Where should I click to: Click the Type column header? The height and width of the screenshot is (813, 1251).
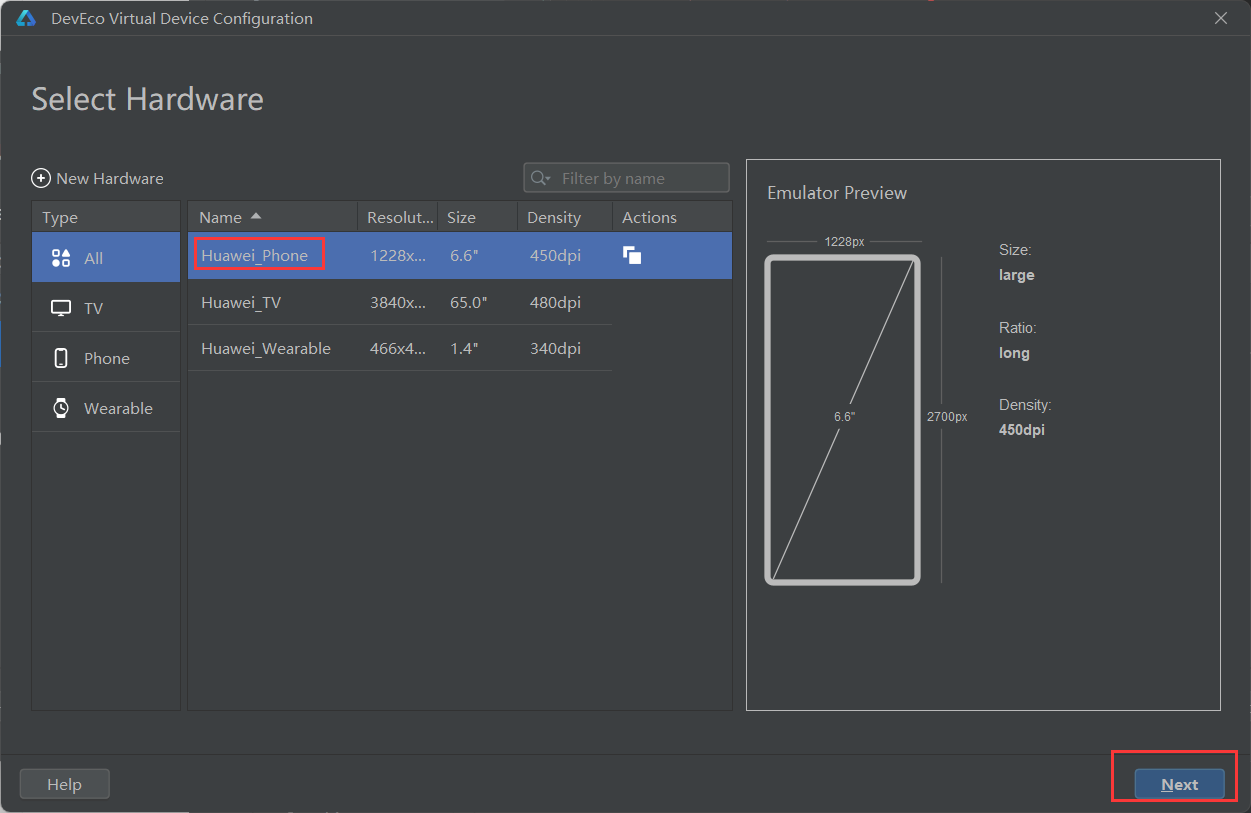coord(106,217)
